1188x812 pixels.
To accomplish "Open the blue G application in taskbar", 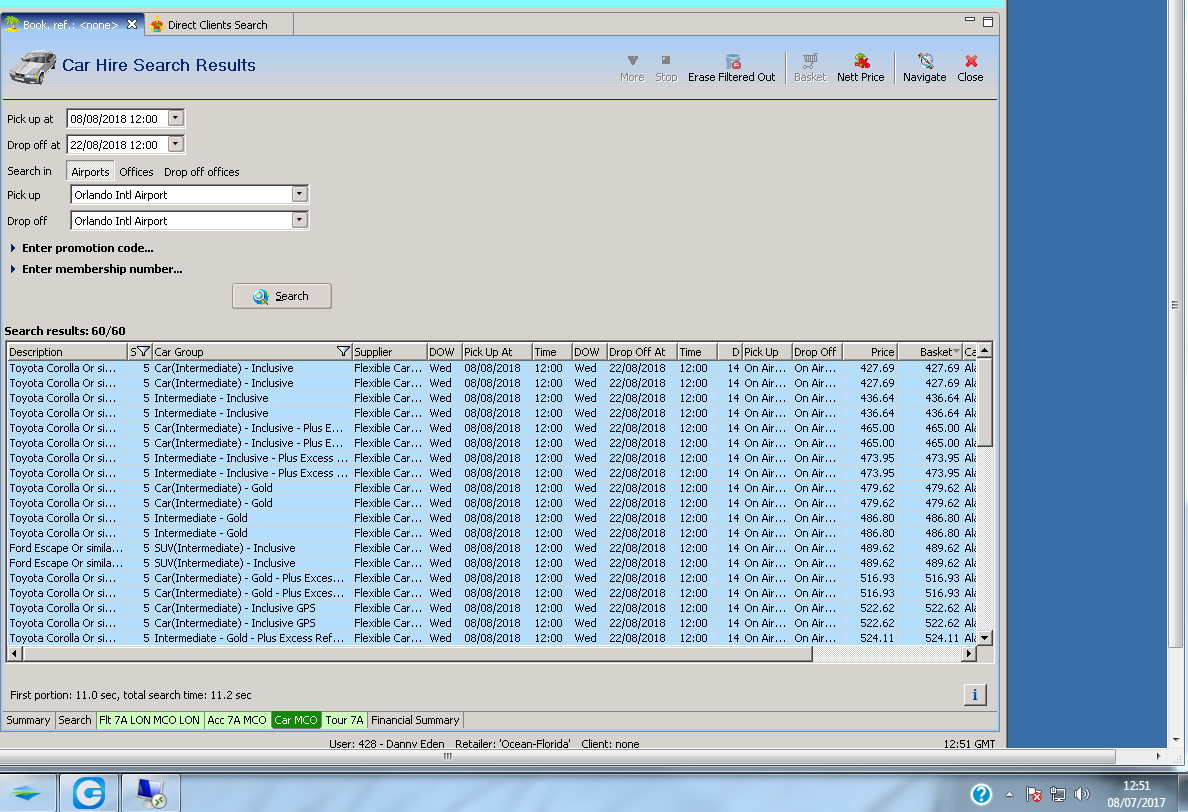I will [89, 793].
